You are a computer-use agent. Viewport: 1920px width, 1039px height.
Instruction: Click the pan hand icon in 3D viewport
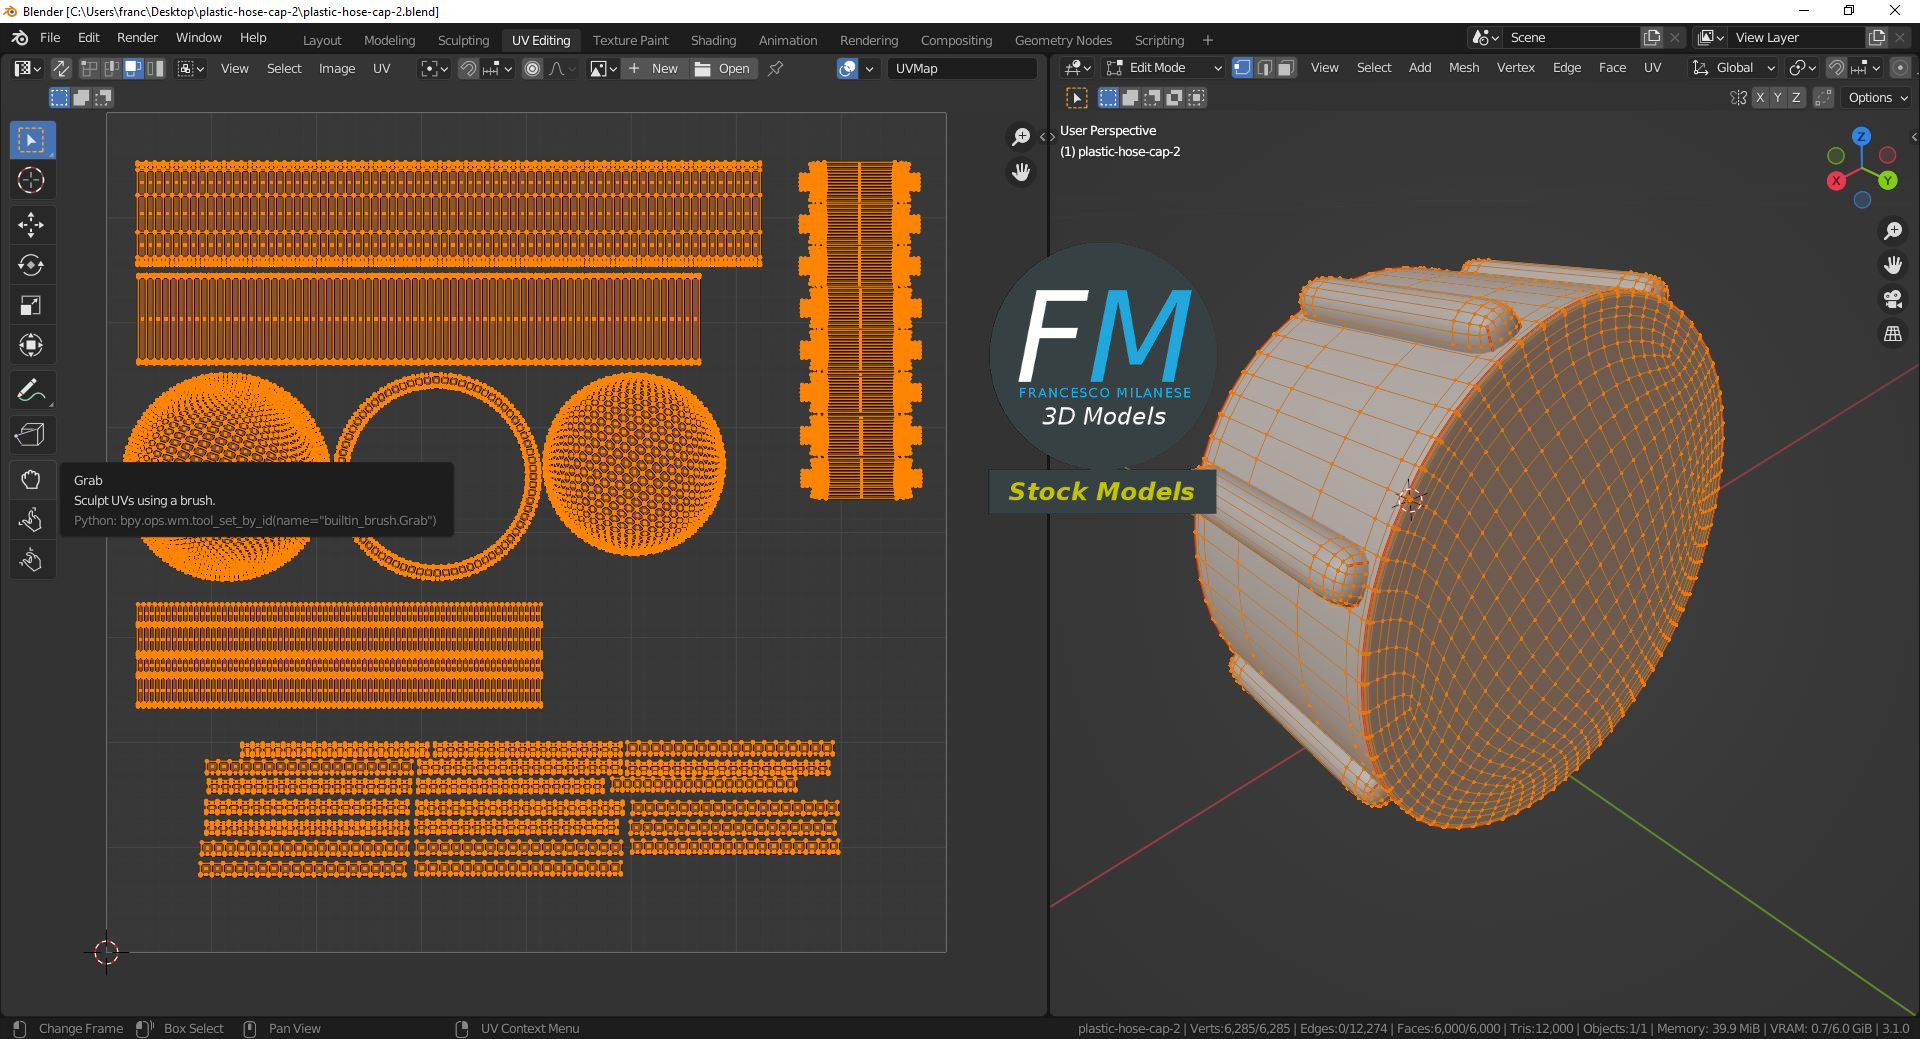(1892, 265)
